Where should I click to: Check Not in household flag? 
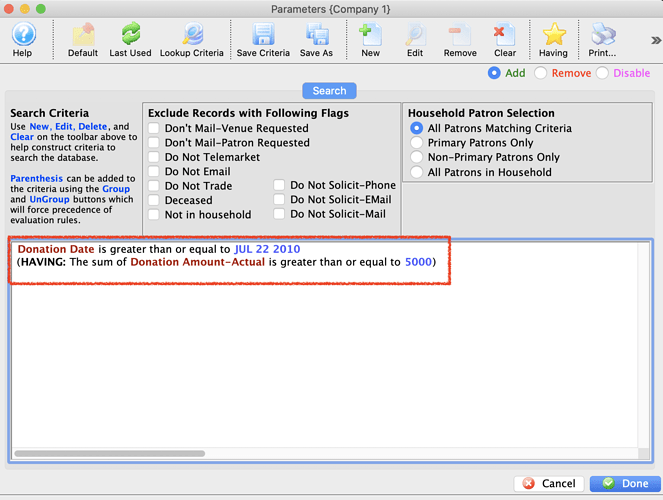(x=154, y=214)
